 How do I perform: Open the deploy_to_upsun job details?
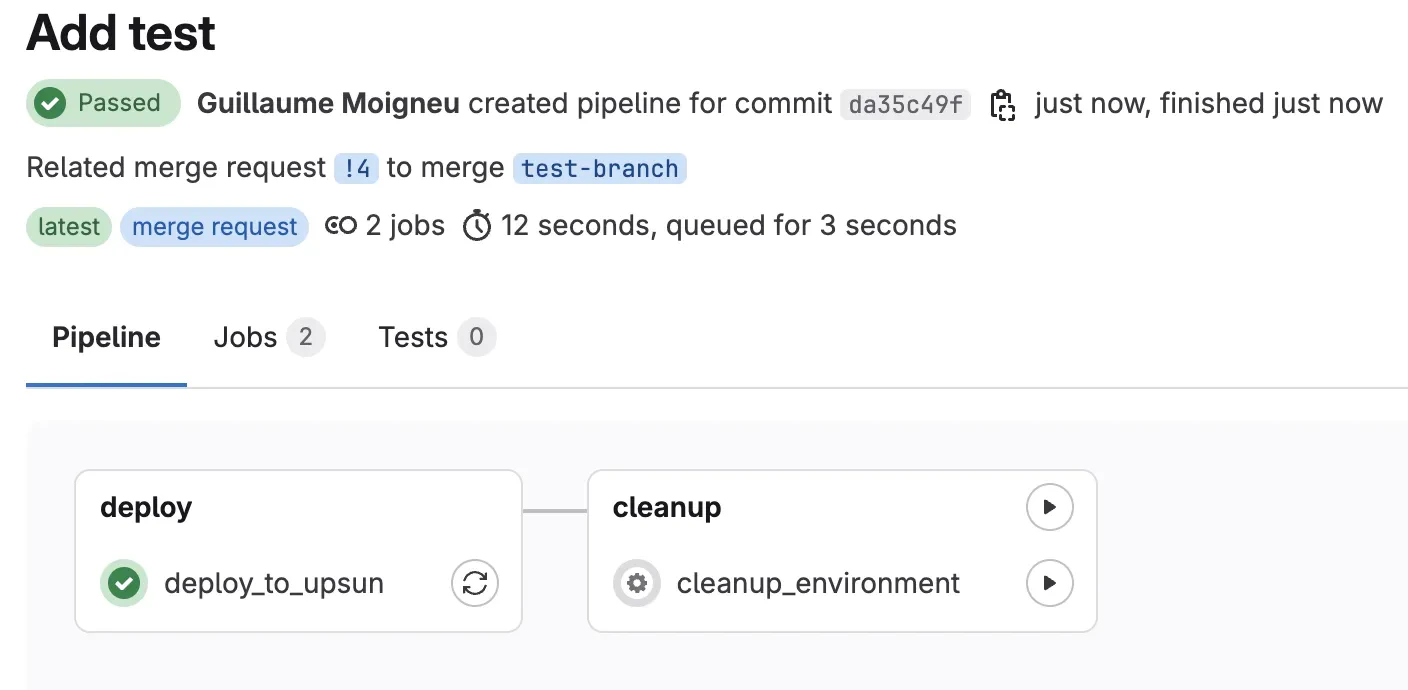[x=273, y=583]
